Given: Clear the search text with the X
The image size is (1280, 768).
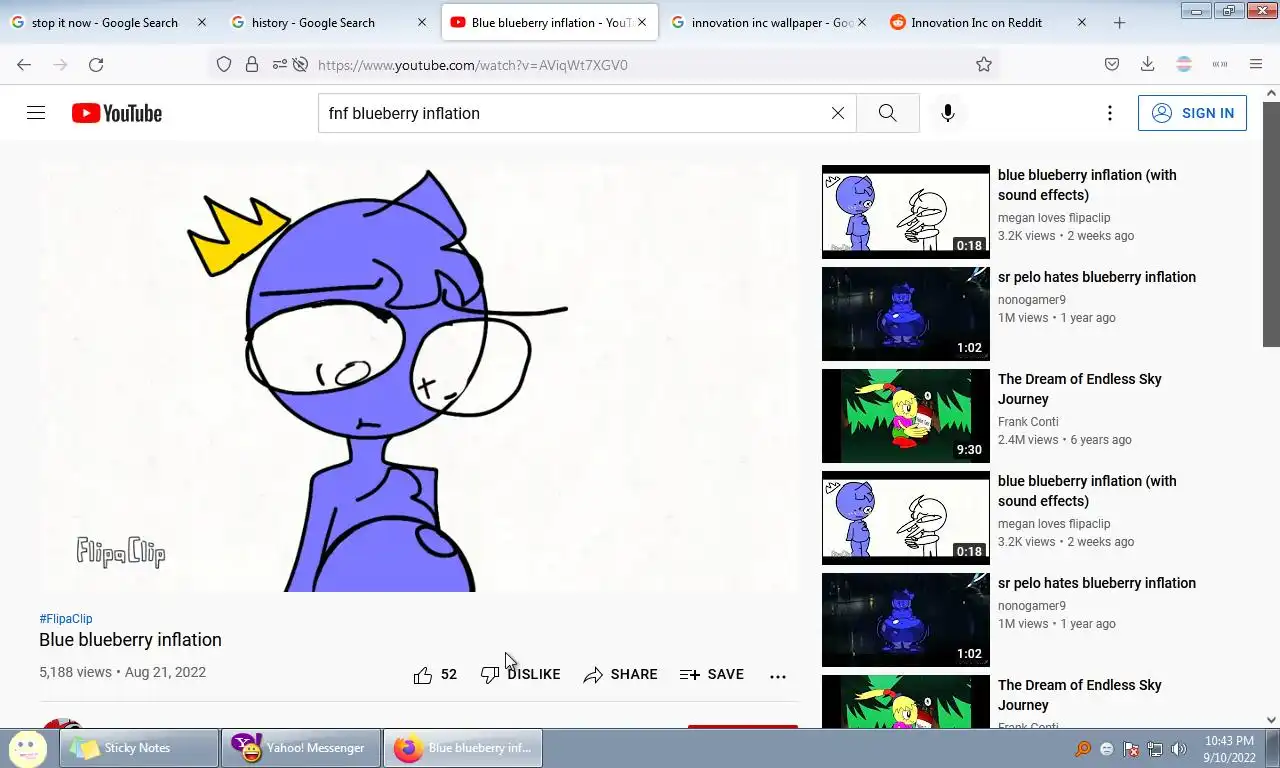Looking at the screenshot, I should click(x=838, y=113).
